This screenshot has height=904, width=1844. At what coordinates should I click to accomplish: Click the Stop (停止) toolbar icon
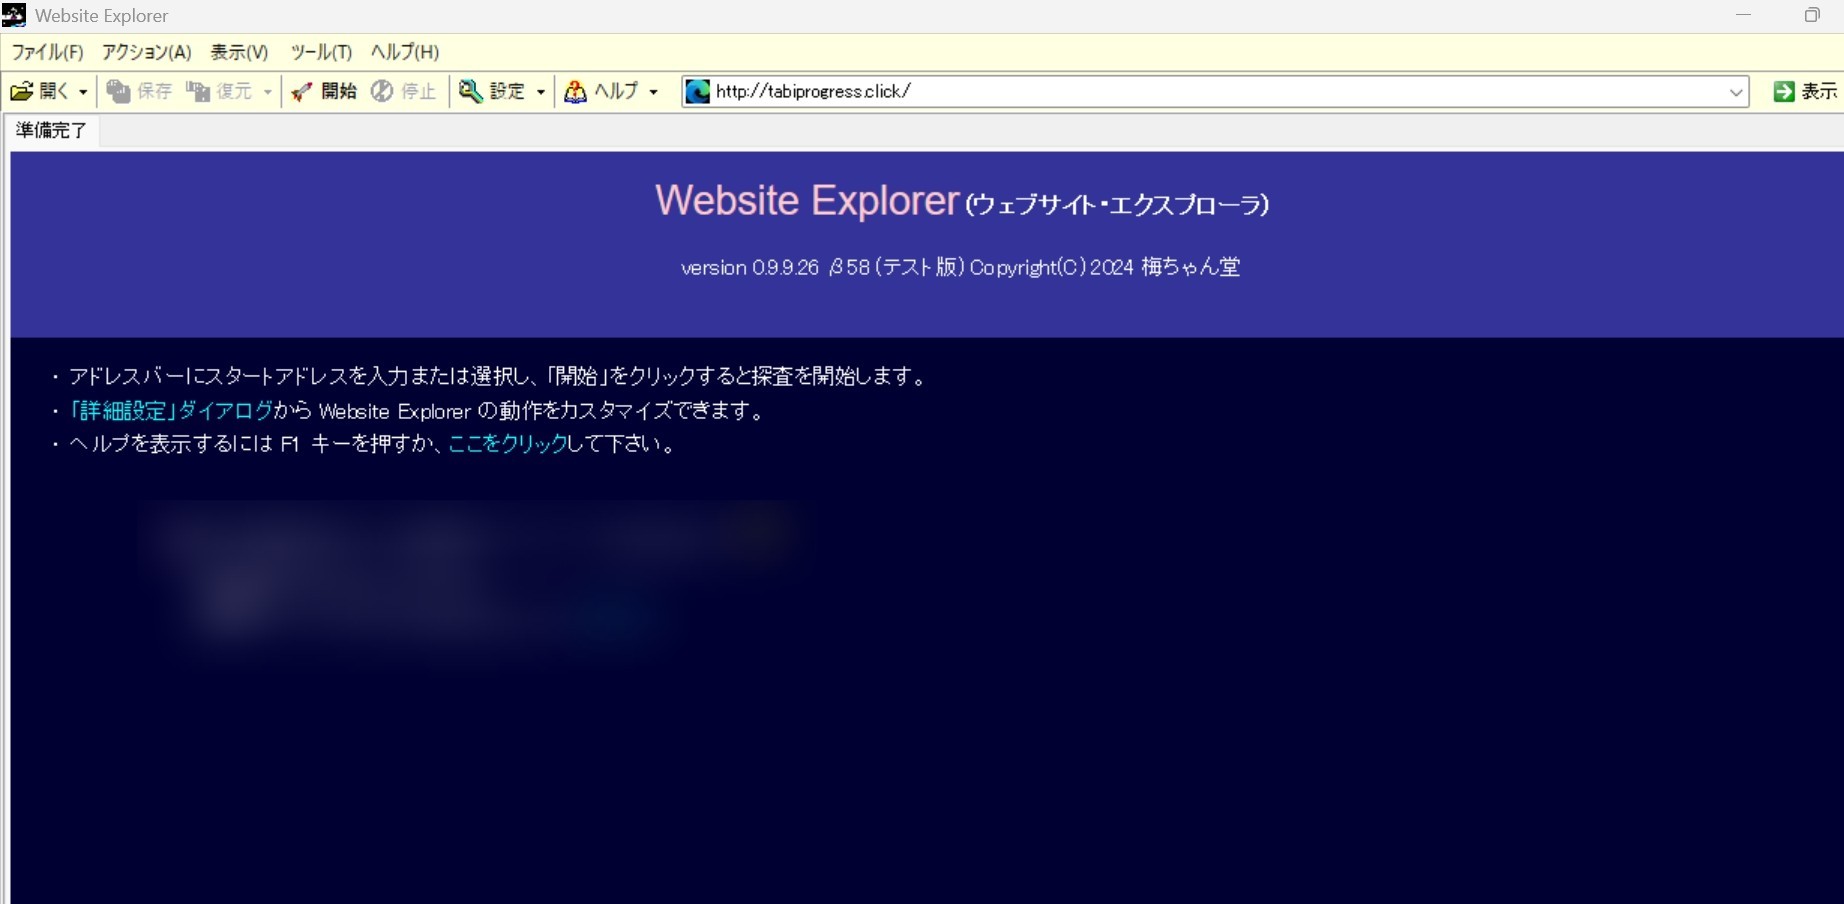(x=382, y=91)
